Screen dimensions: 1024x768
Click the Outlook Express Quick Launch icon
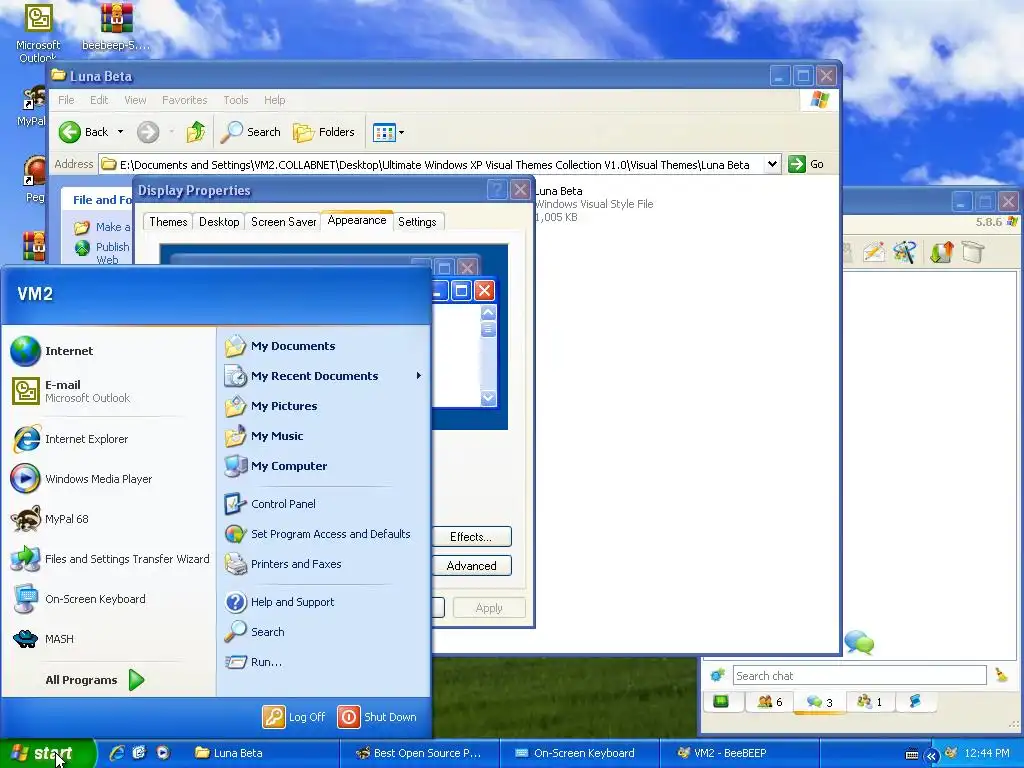point(139,753)
